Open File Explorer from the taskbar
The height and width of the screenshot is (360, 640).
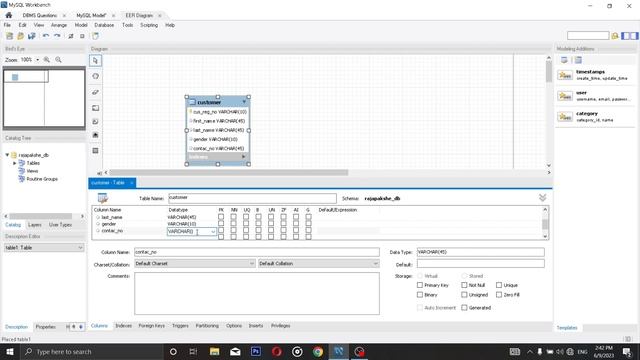point(214,351)
